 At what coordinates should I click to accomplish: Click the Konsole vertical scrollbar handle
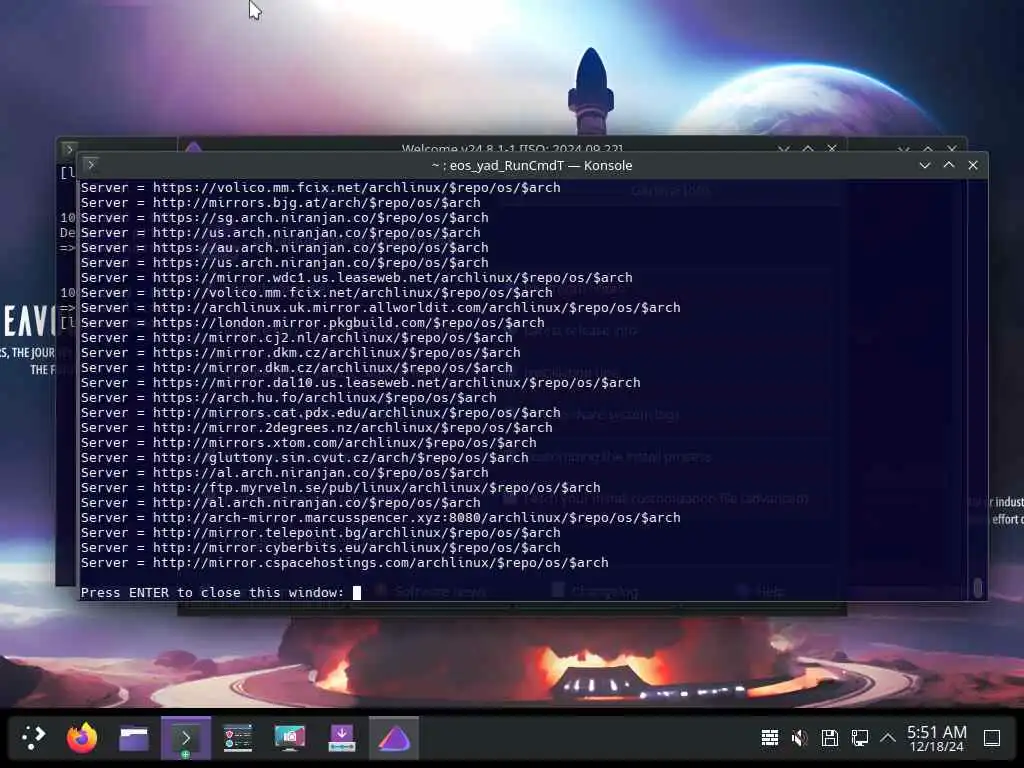pos(978,587)
